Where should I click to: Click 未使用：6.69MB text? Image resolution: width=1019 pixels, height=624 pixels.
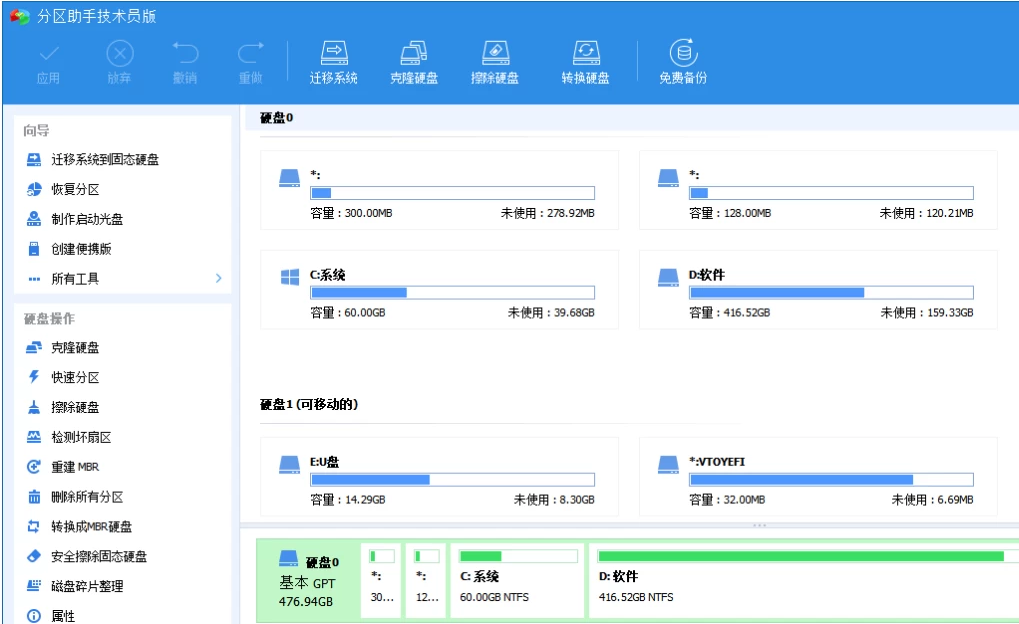coord(932,500)
